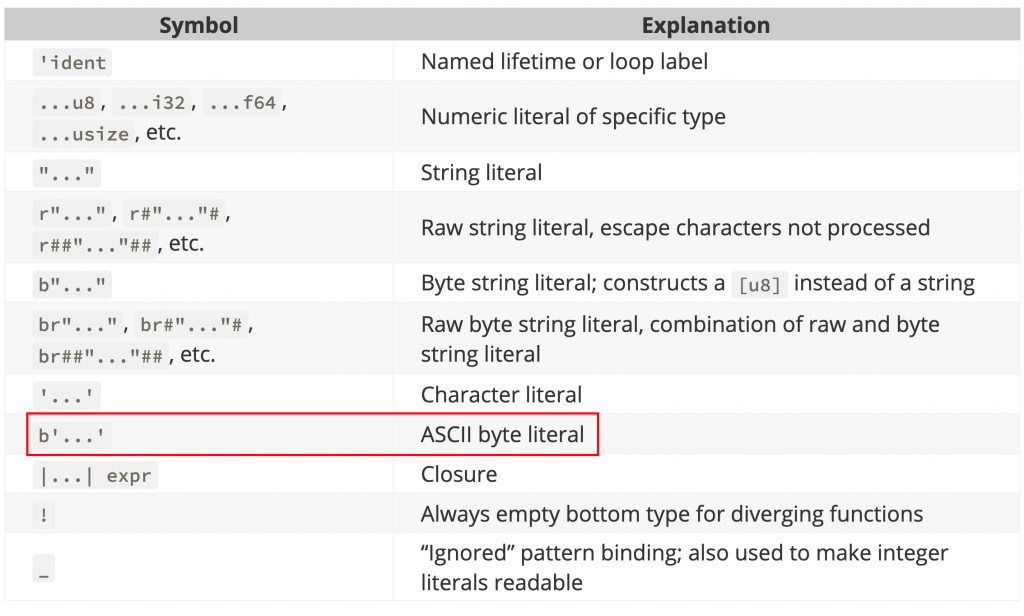Click the r##"..."## code snippet
The width and height of the screenshot is (1024, 616).
(x=97, y=243)
